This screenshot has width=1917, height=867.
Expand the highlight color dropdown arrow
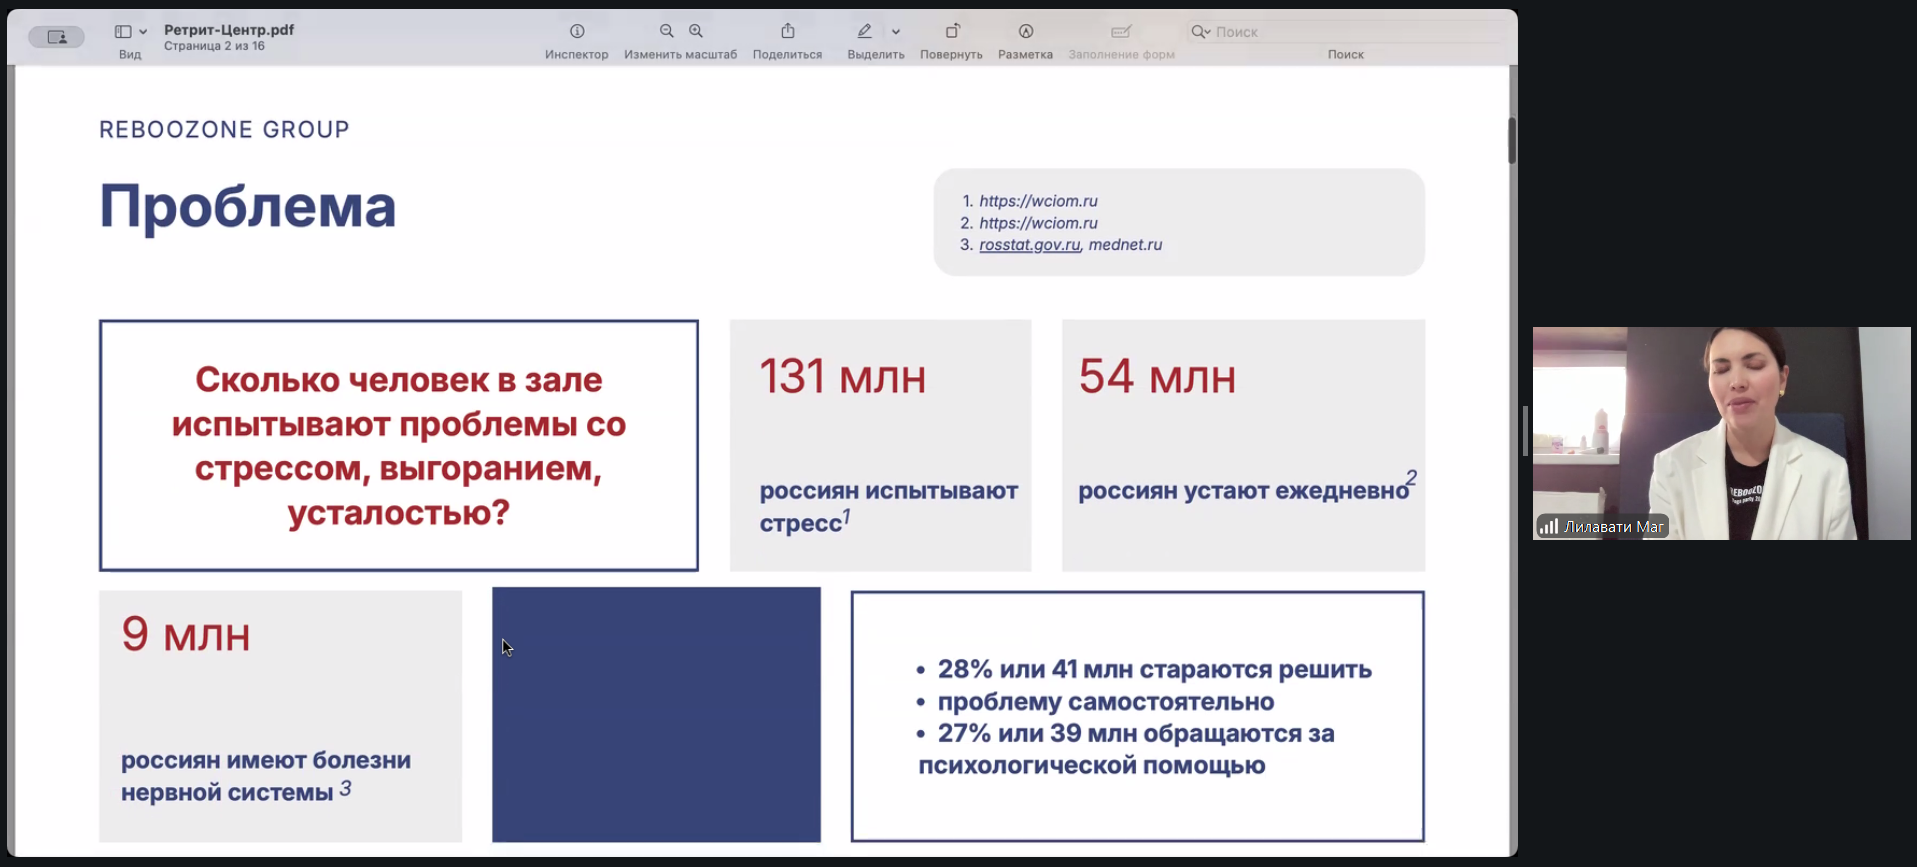[896, 32]
